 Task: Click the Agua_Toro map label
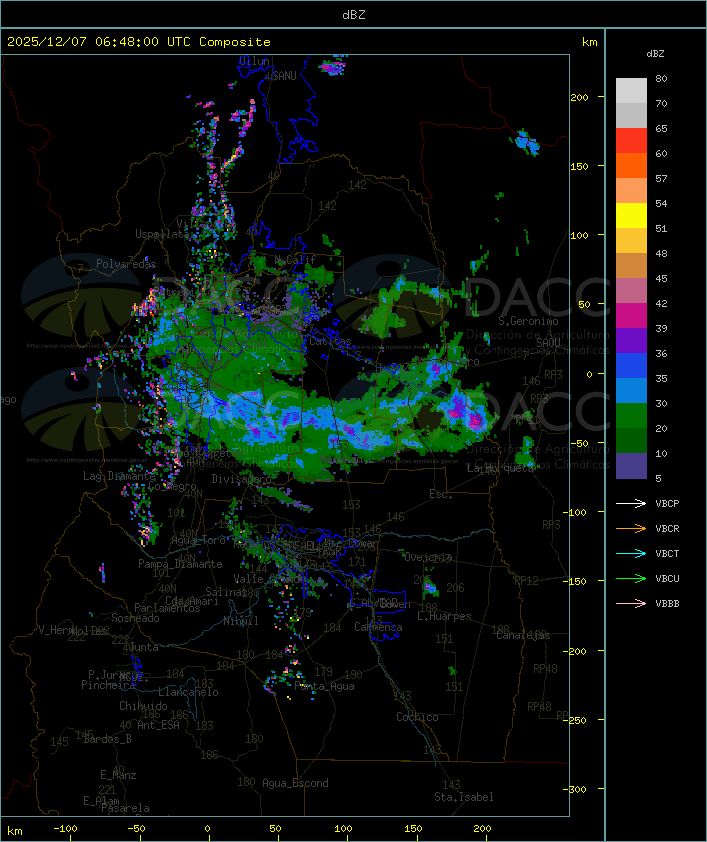[198, 540]
